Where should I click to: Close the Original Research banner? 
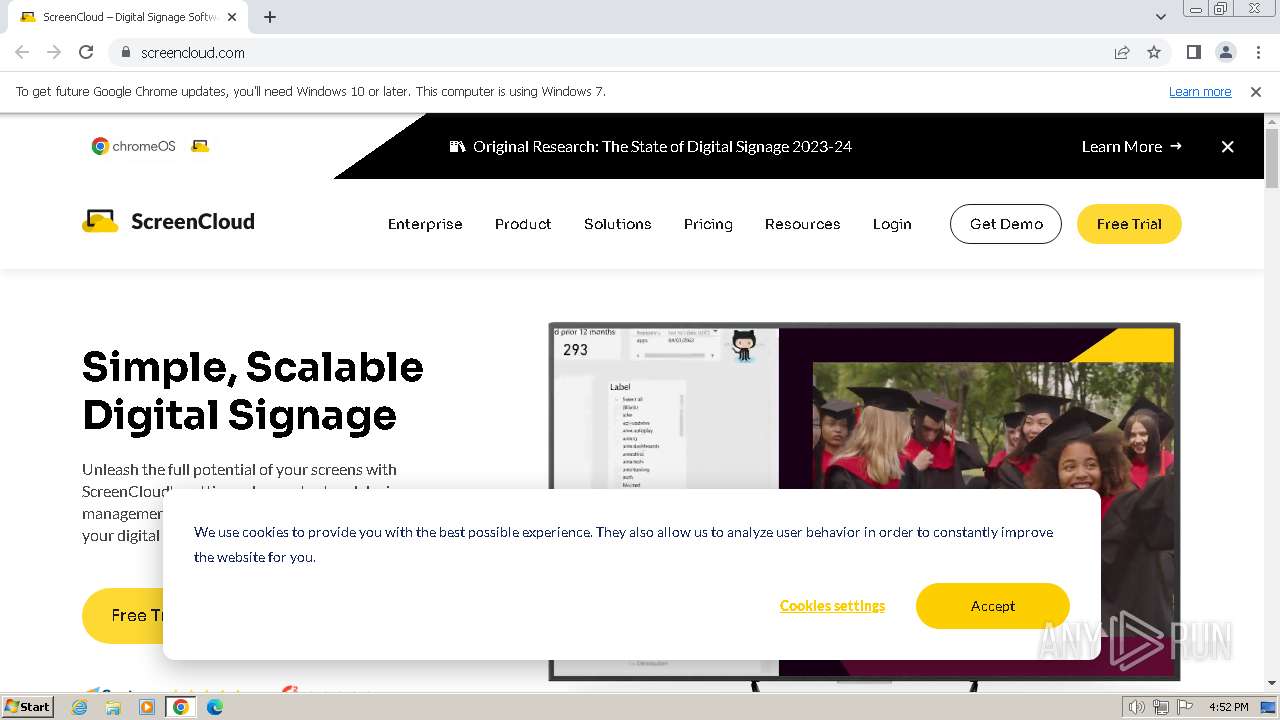(1227, 146)
